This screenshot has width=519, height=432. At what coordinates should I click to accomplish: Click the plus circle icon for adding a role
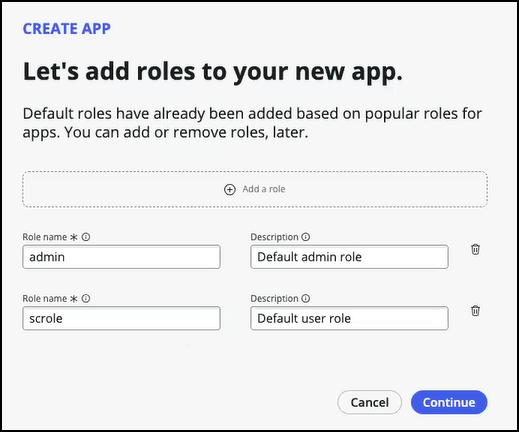229,189
